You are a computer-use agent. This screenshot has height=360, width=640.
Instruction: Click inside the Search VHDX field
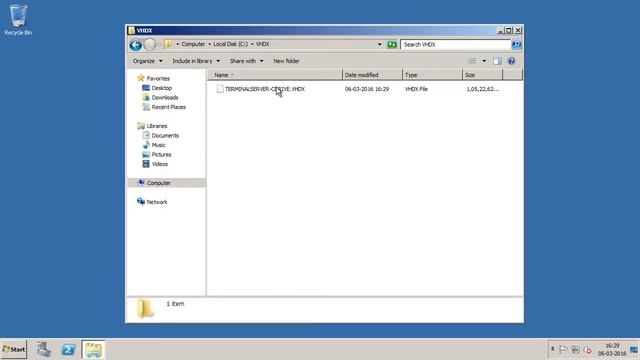point(455,44)
